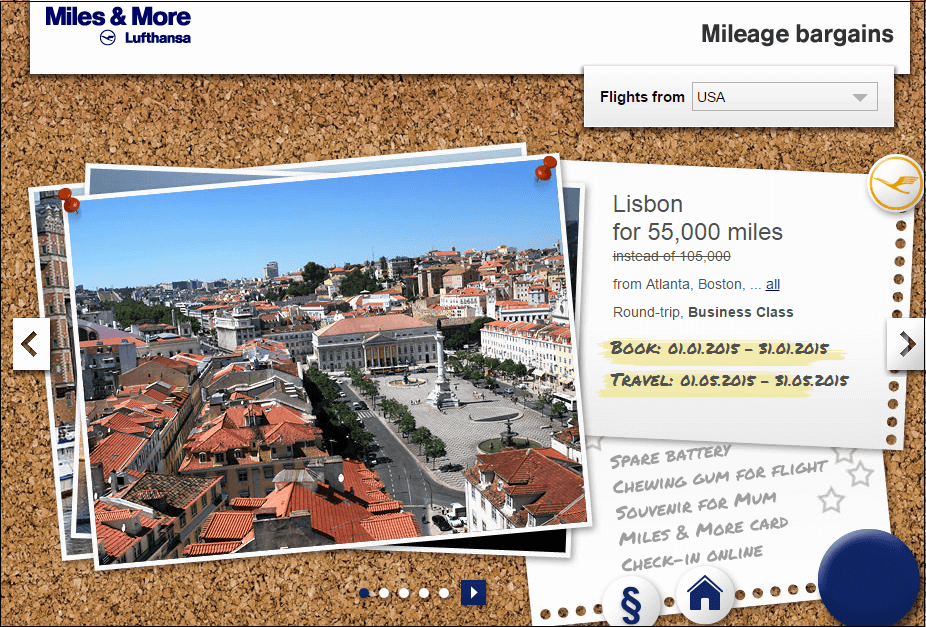Screen dimensions: 926x627
Task: Select the second slide dot indicator
Action: 384,593
